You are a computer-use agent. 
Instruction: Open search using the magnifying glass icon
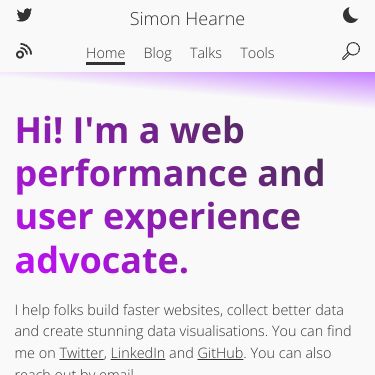[x=351, y=51]
